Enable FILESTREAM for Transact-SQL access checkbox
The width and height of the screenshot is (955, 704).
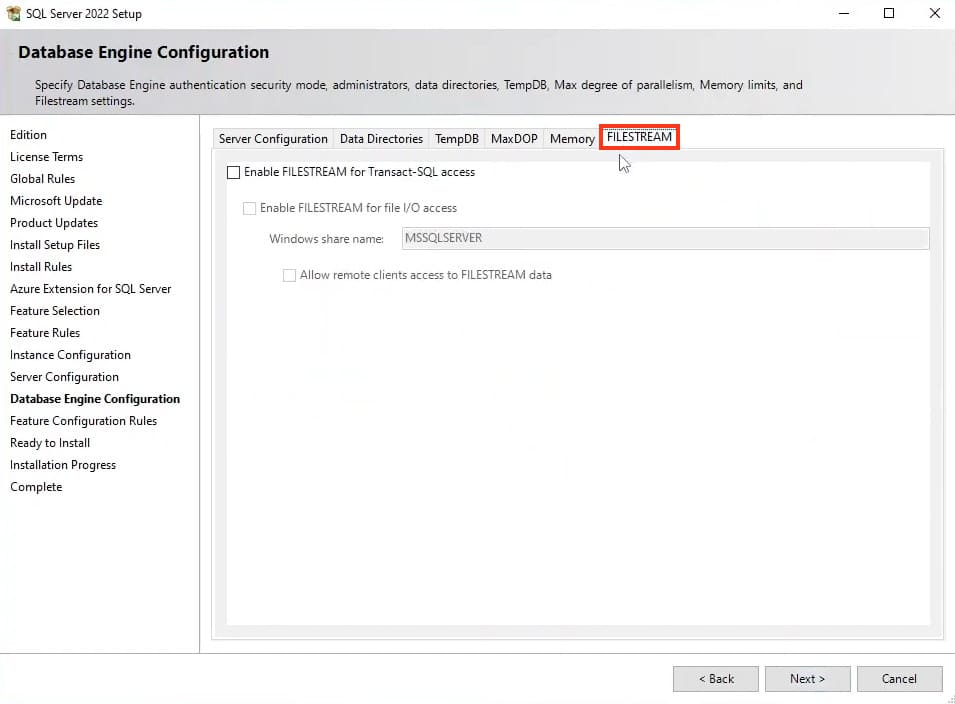click(234, 172)
